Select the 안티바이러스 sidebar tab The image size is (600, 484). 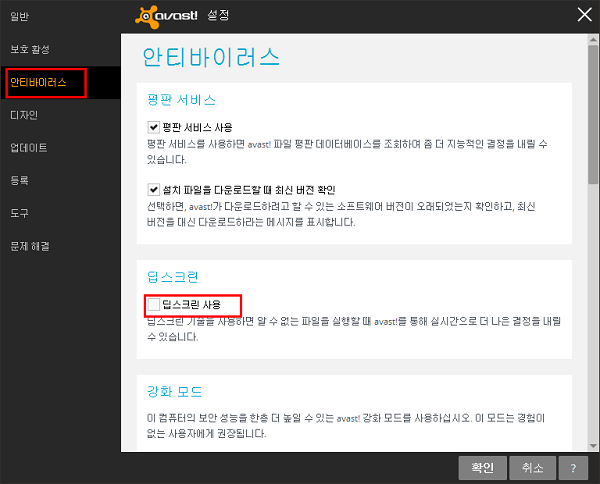click(38, 82)
